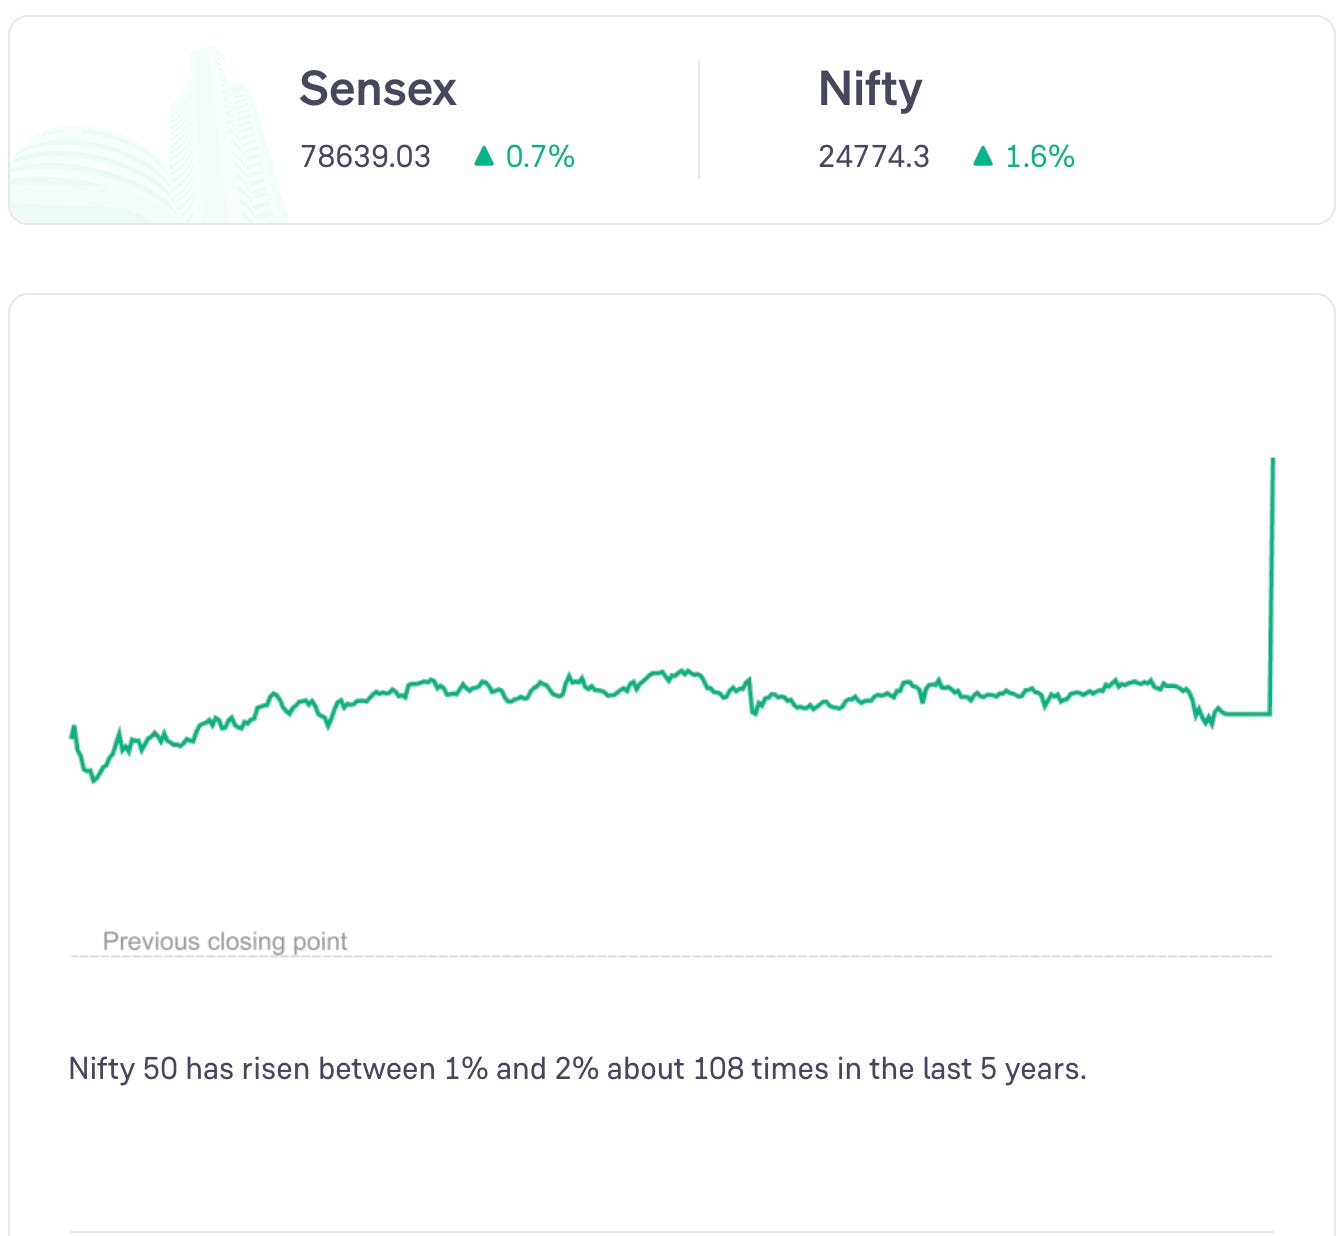Click the chart's lowest dip near the open

pyautogui.click(x=95, y=779)
